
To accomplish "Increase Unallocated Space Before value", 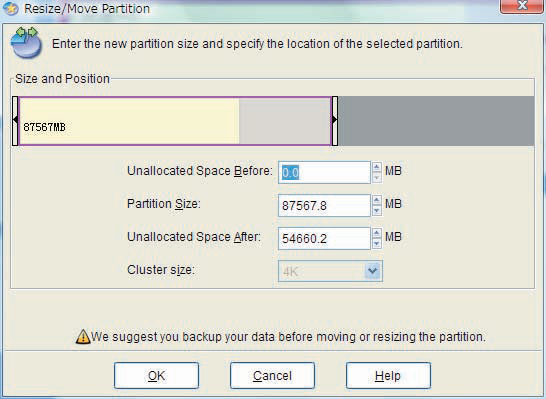I will click(x=376, y=167).
